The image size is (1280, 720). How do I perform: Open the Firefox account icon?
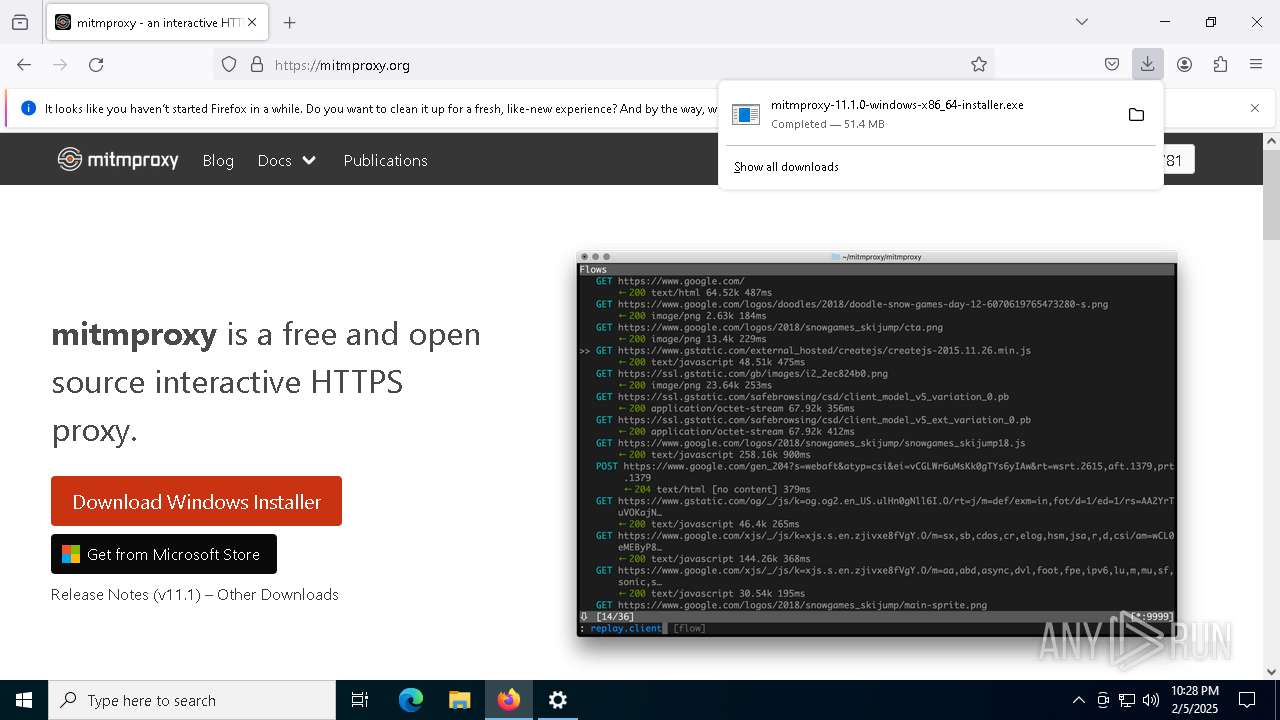(1184, 65)
